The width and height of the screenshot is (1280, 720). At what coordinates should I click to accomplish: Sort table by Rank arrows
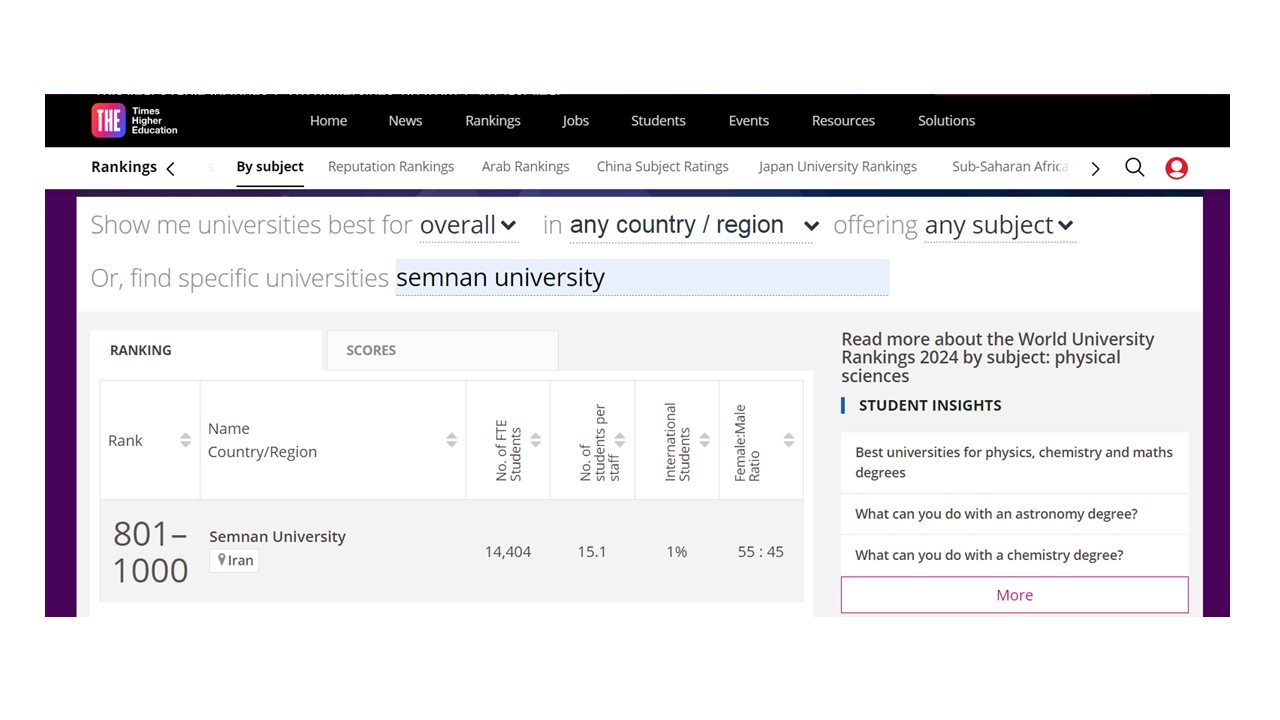pos(185,440)
